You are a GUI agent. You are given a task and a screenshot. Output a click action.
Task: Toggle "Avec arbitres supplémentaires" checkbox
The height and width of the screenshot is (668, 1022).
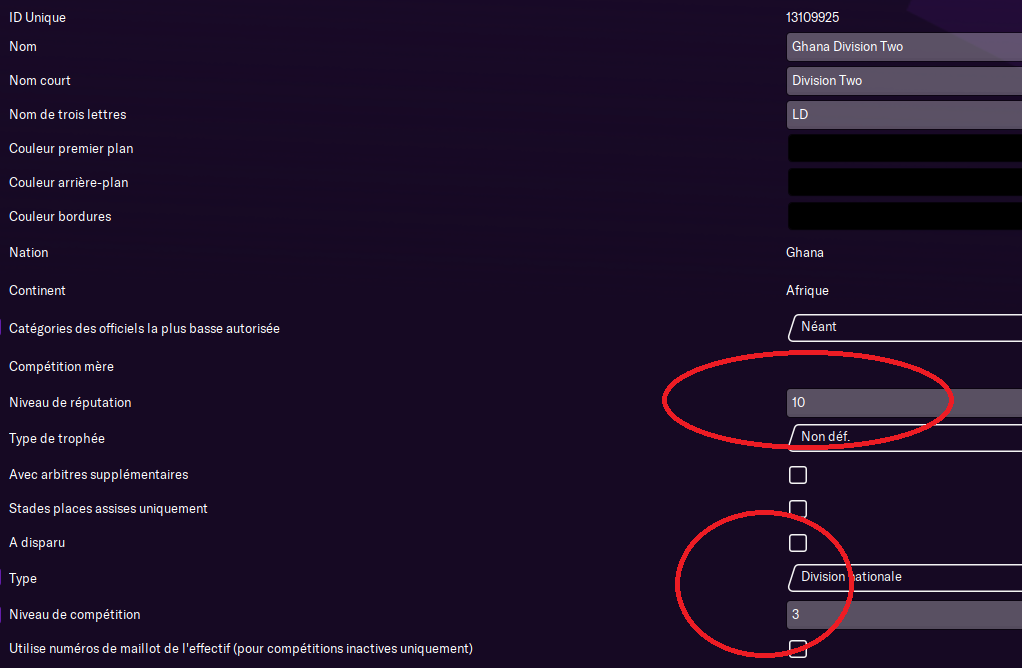[x=798, y=475]
